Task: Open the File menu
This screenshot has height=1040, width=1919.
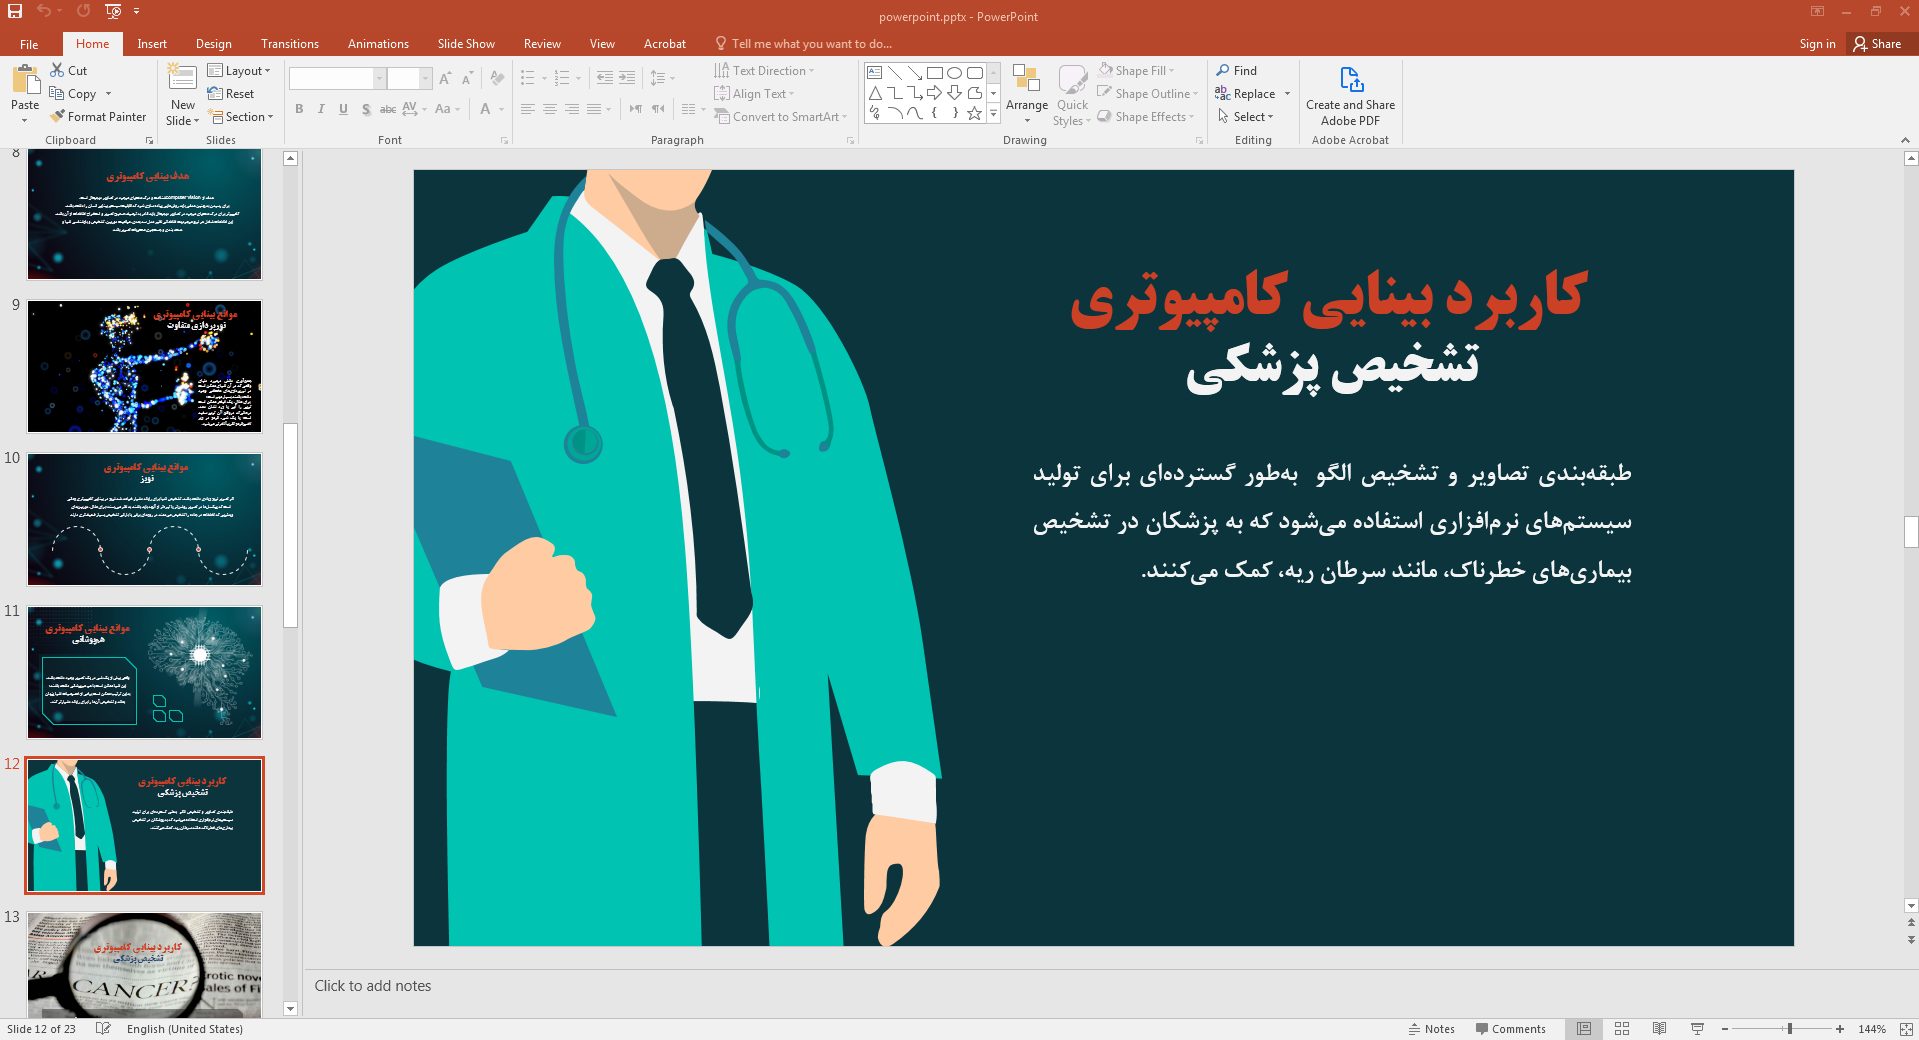Action: (x=29, y=43)
